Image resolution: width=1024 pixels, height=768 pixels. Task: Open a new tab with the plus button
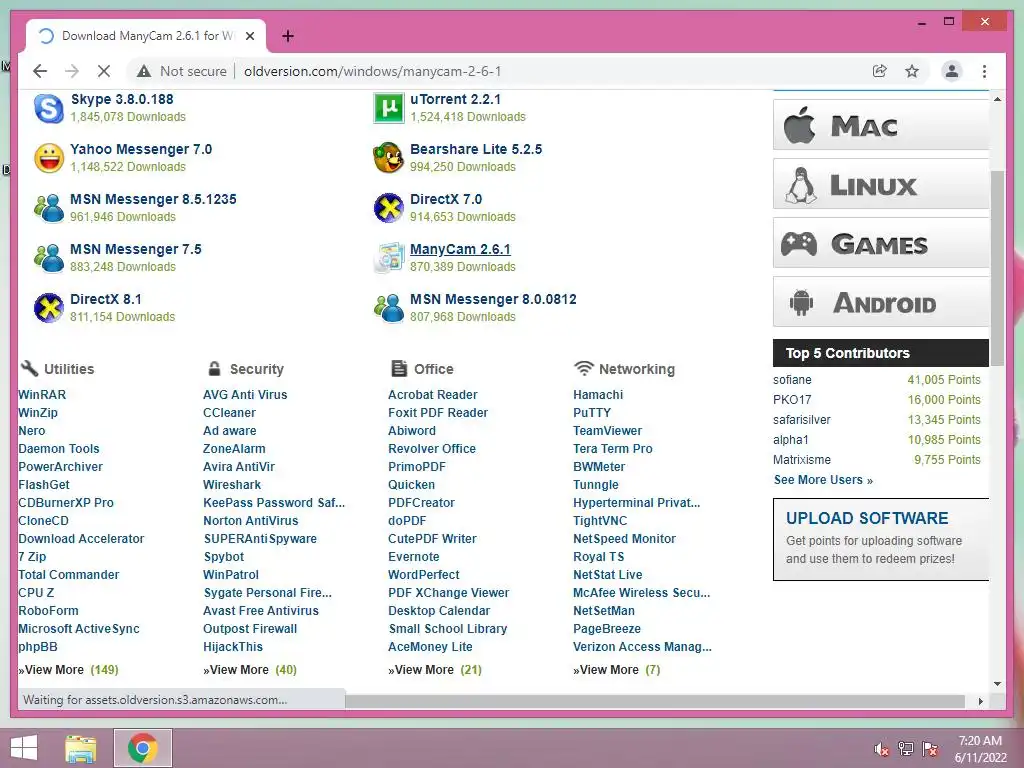[287, 36]
